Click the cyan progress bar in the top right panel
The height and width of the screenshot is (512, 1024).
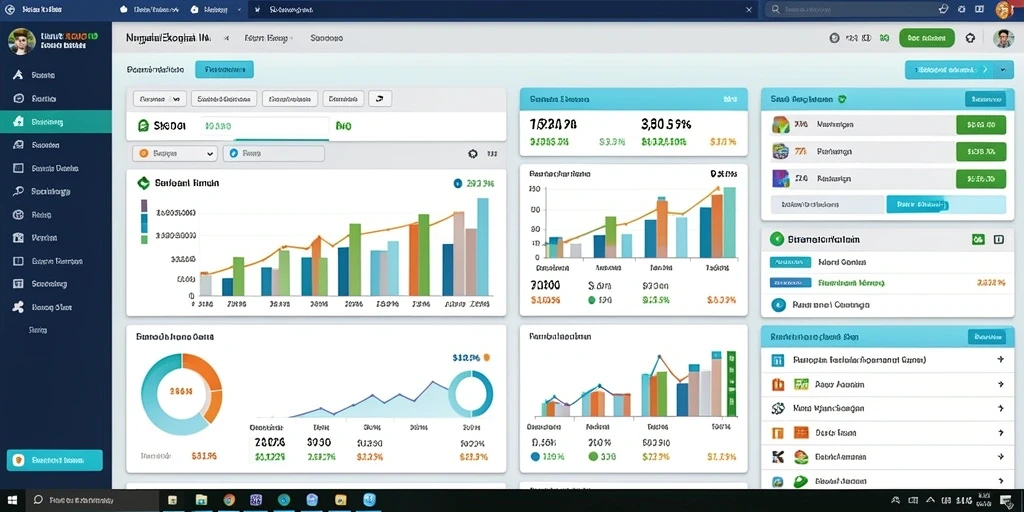click(x=946, y=204)
